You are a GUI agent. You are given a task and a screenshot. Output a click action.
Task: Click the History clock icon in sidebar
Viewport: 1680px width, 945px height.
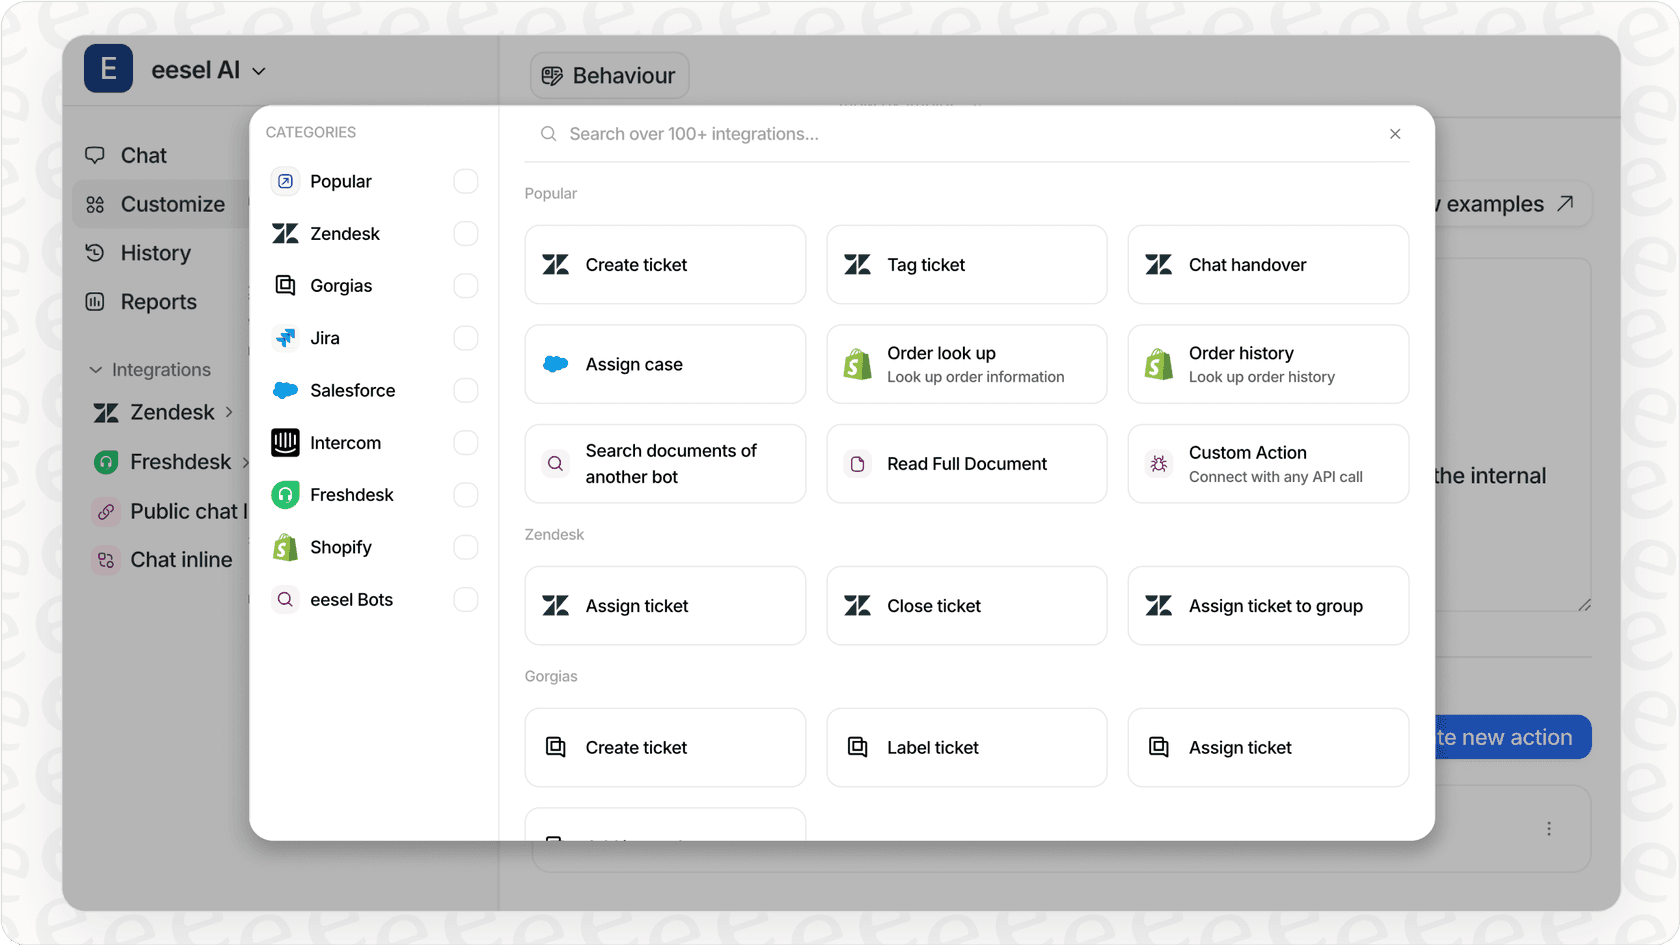coord(96,253)
